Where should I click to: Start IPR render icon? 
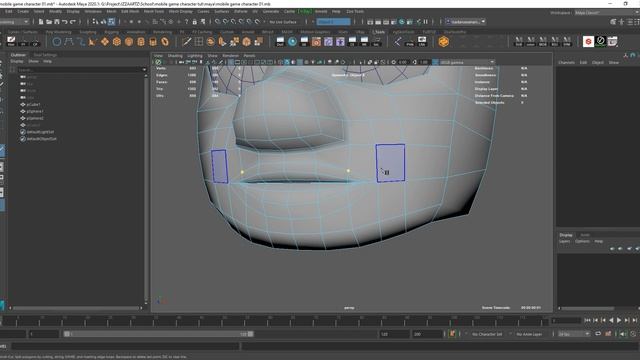(x=386, y=22)
